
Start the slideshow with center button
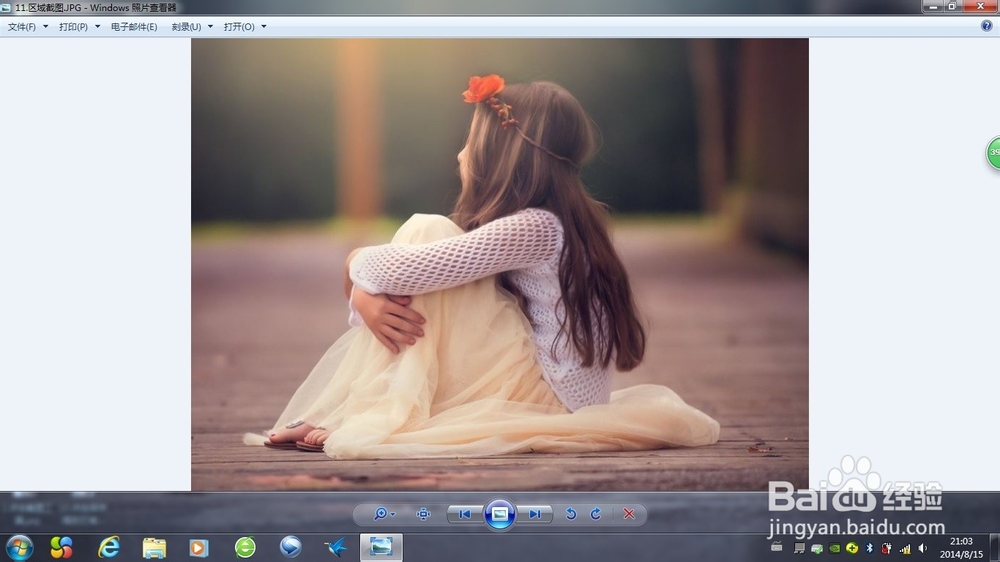click(x=499, y=514)
